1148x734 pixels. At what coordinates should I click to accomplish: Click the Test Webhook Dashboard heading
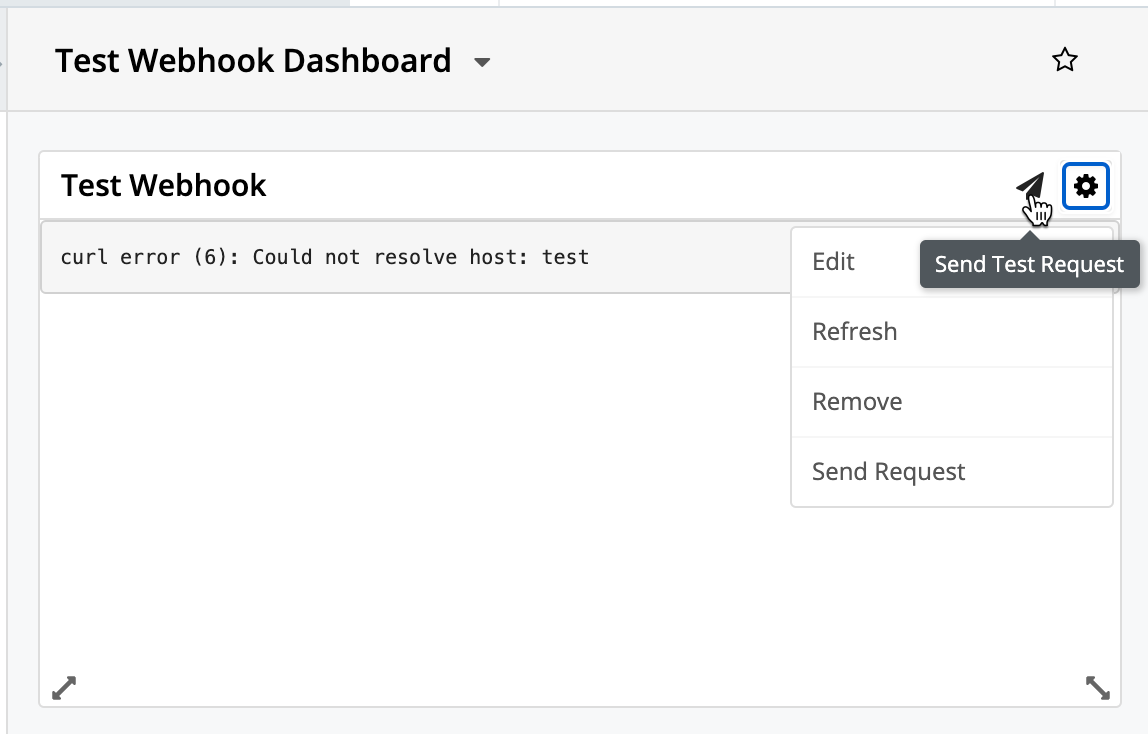tap(253, 60)
